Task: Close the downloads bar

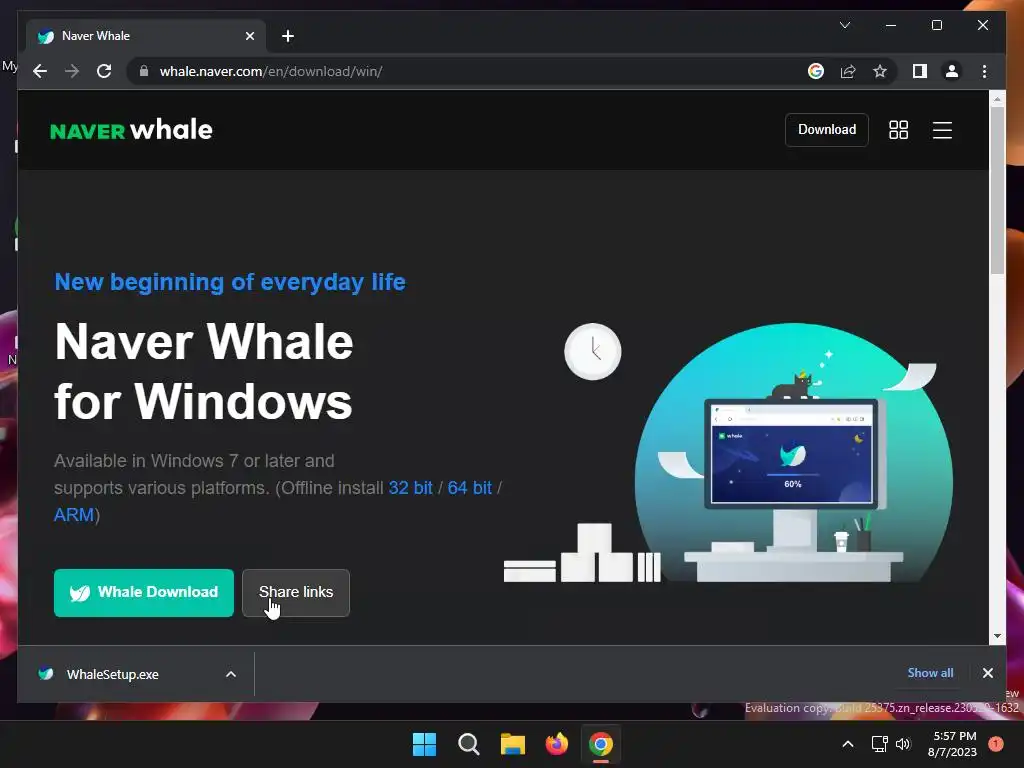Action: [987, 673]
